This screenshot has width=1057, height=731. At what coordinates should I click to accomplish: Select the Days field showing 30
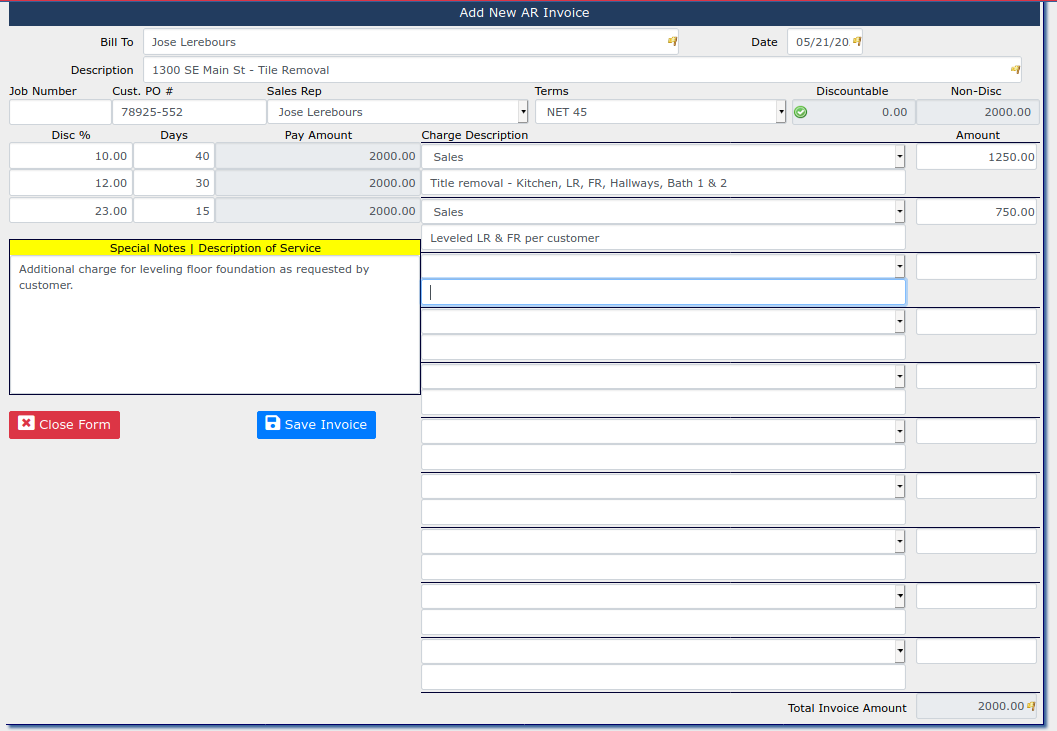pos(173,183)
